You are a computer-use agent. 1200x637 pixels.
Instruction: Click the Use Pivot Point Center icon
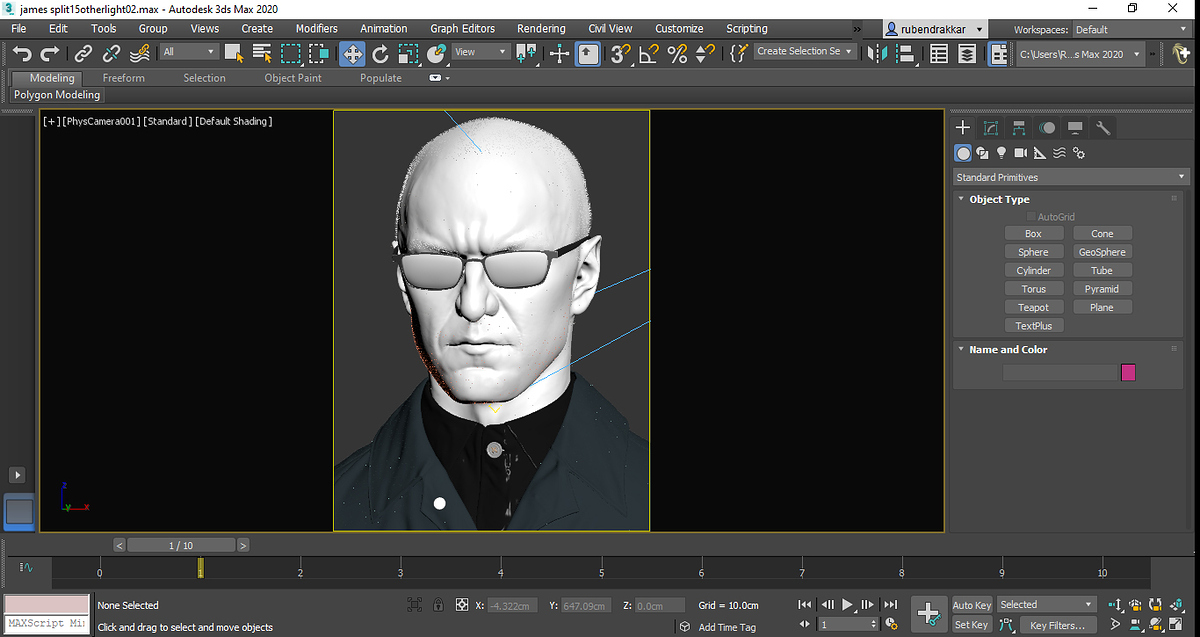click(x=526, y=53)
